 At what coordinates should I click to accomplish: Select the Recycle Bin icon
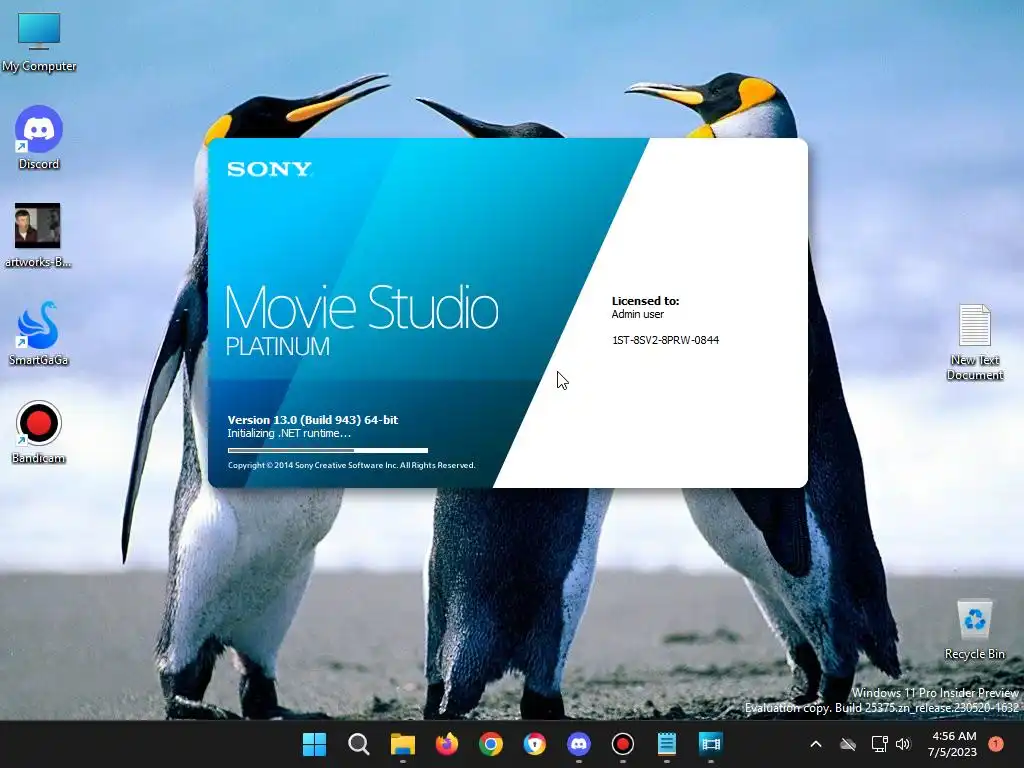pyautogui.click(x=974, y=630)
